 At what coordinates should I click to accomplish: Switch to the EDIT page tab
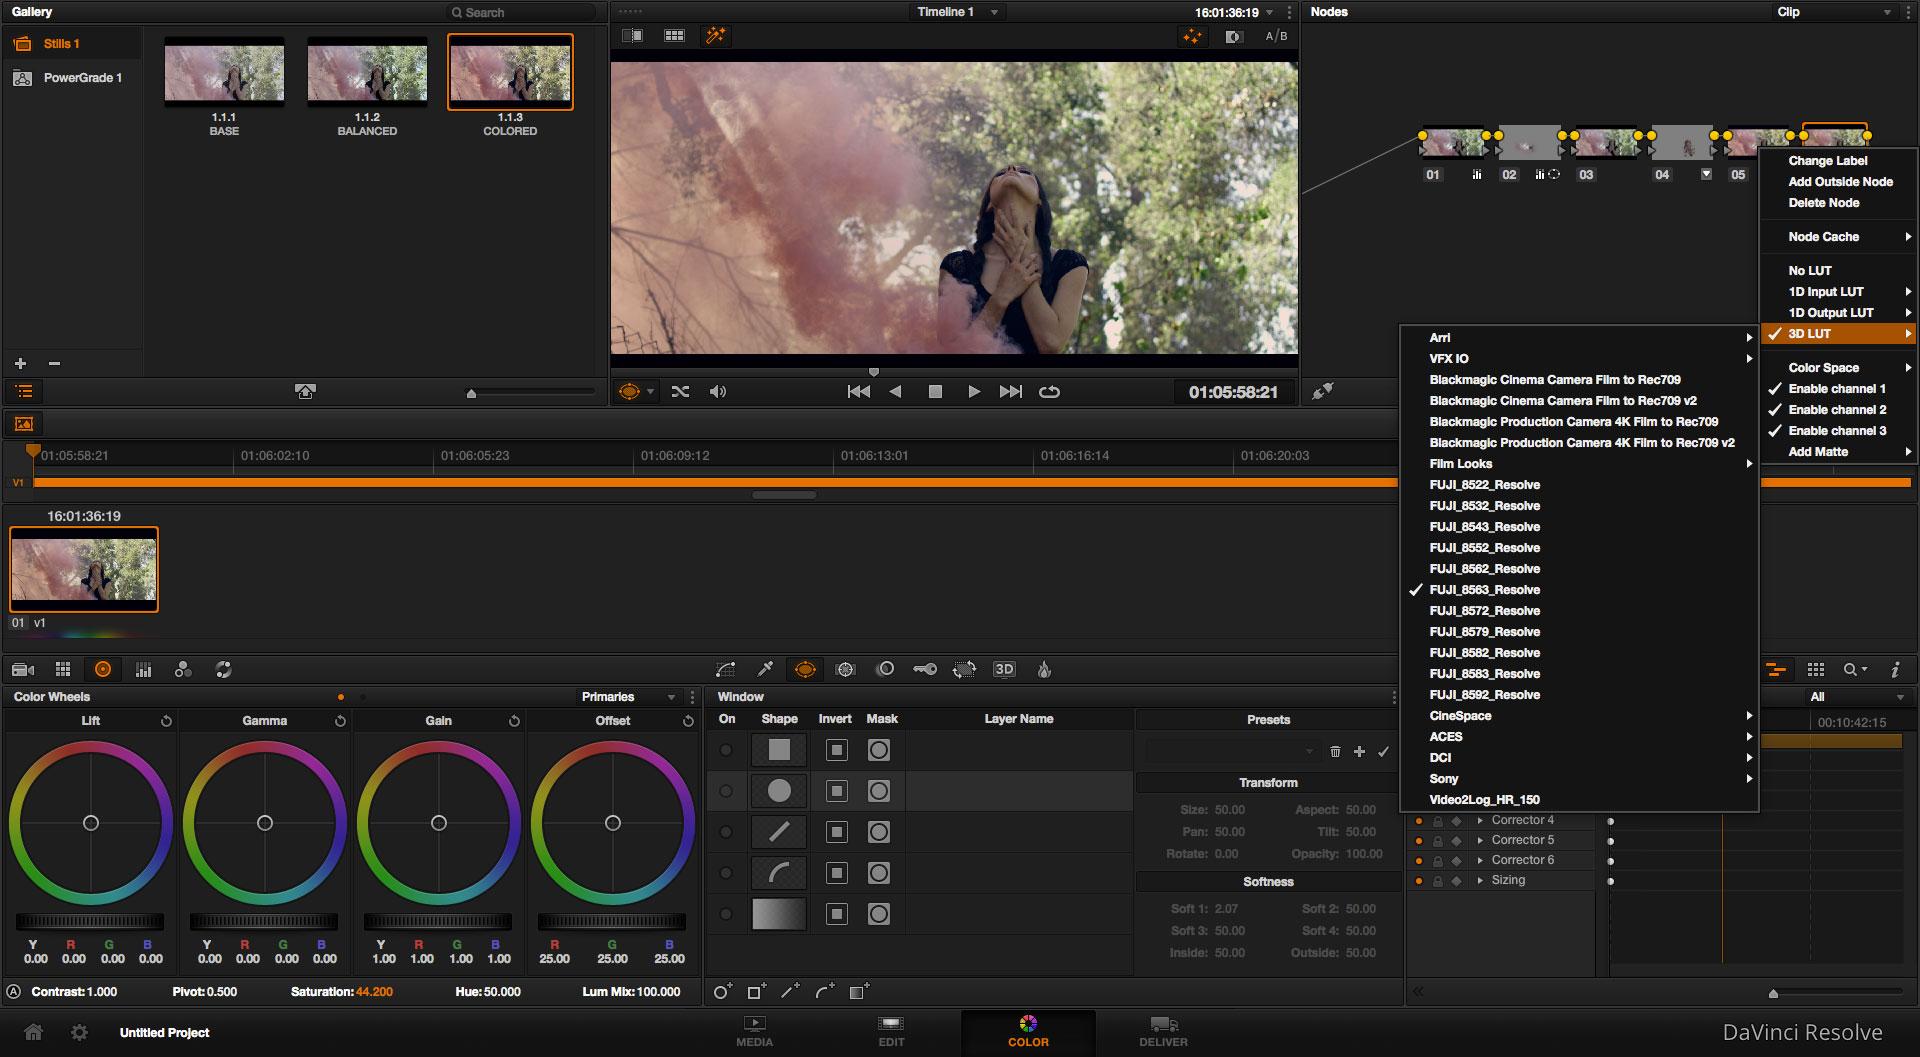tap(891, 1032)
